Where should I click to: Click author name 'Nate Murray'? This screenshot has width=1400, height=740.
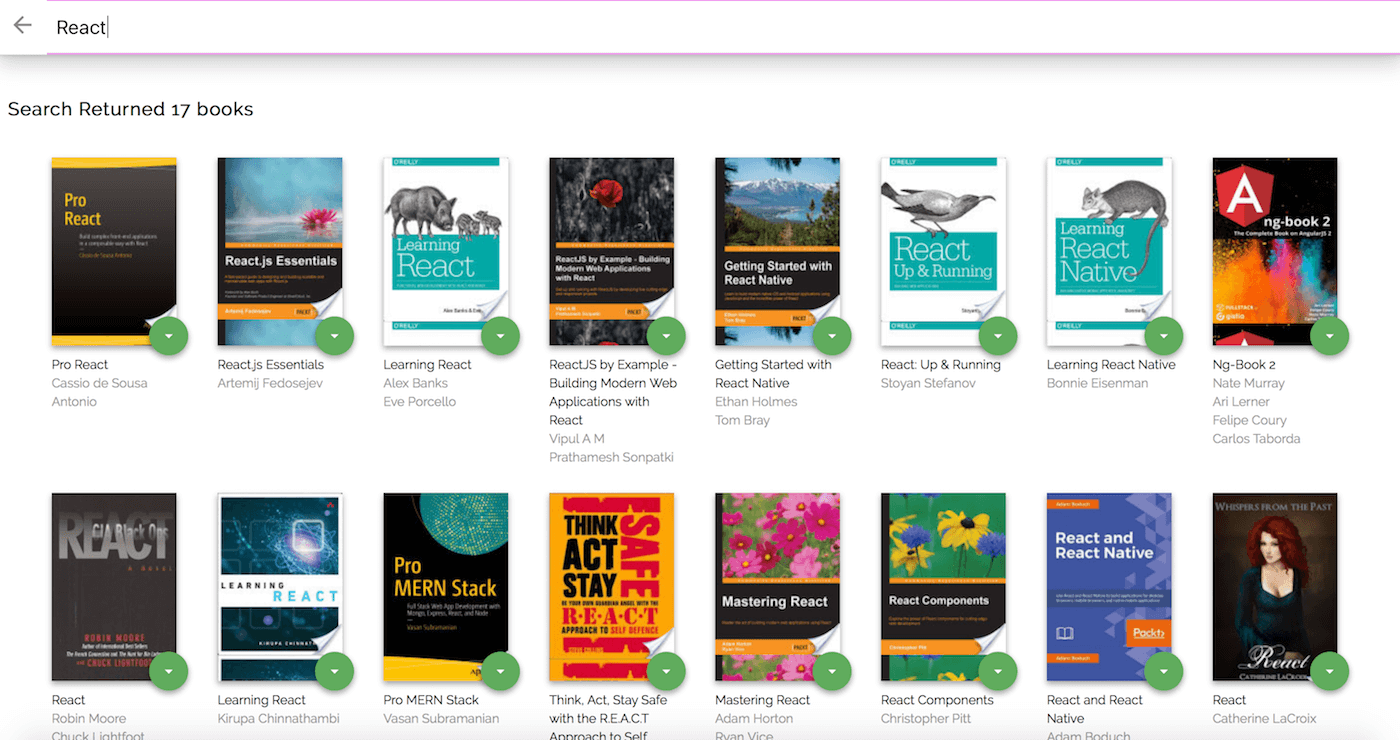tap(1249, 383)
